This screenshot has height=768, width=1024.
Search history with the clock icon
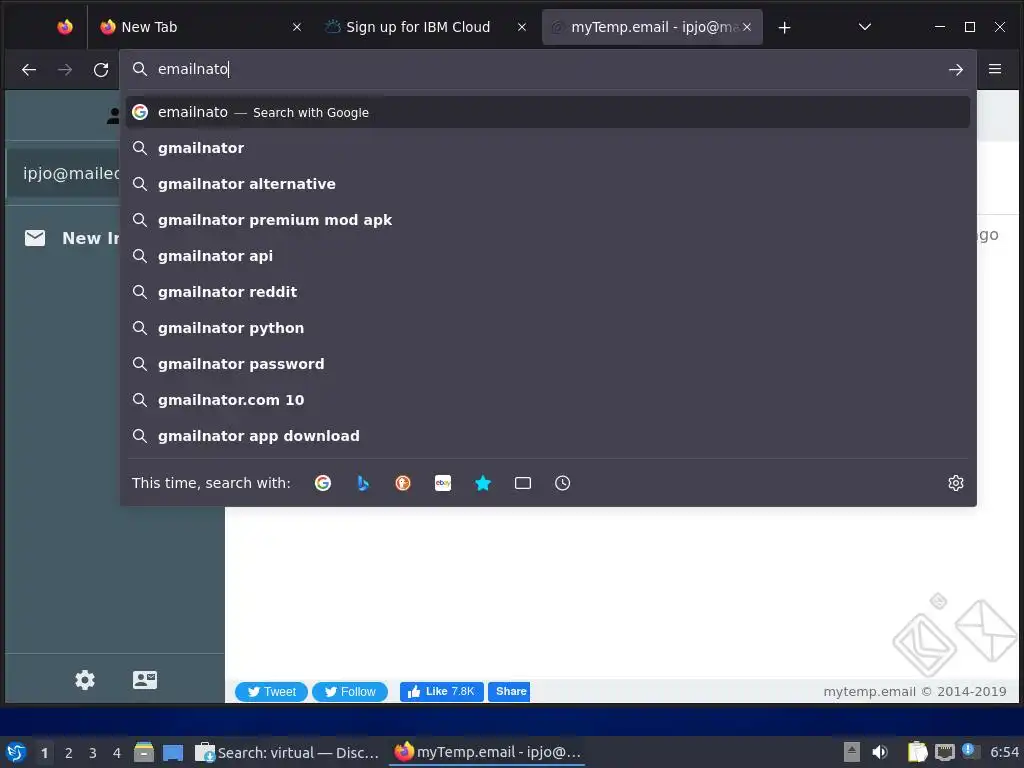tap(562, 483)
